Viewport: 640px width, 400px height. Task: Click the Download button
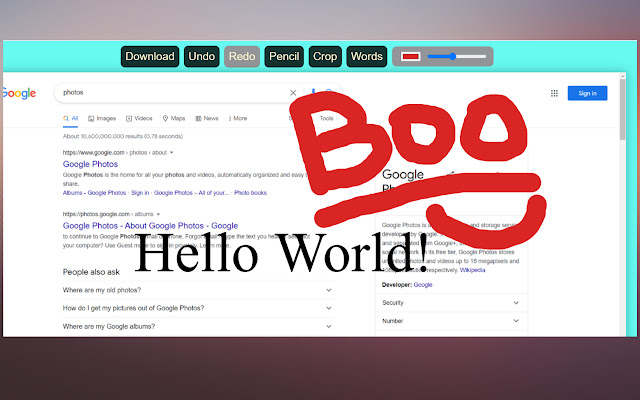(x=150, y=56)
